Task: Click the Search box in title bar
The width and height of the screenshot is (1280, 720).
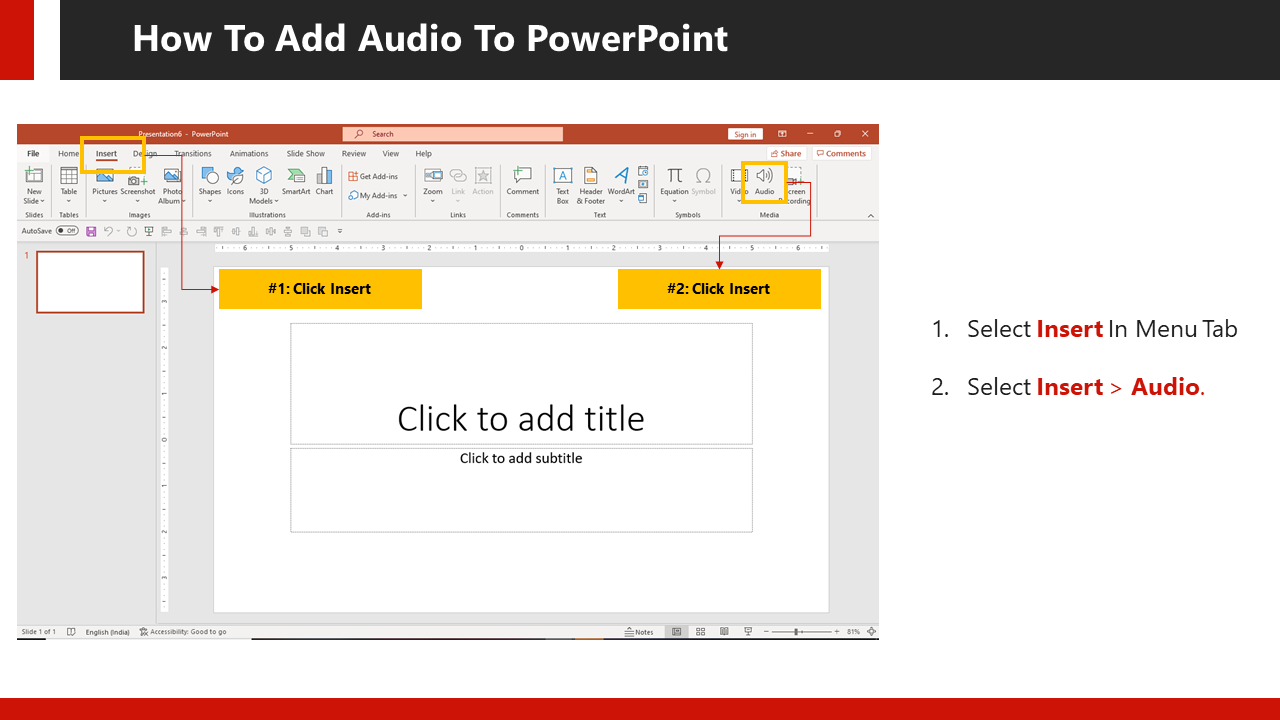Action: coord(453,134)
